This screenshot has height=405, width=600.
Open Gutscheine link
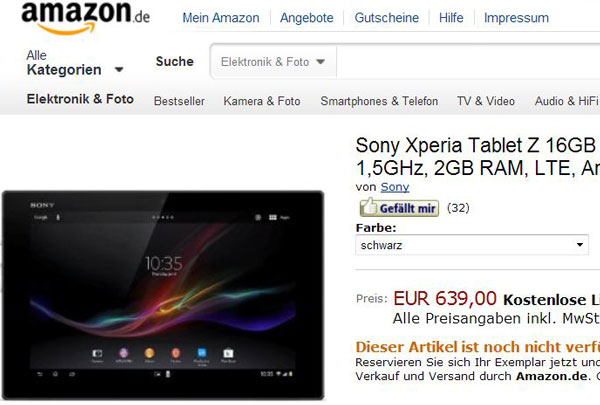[x=386, y=18]
